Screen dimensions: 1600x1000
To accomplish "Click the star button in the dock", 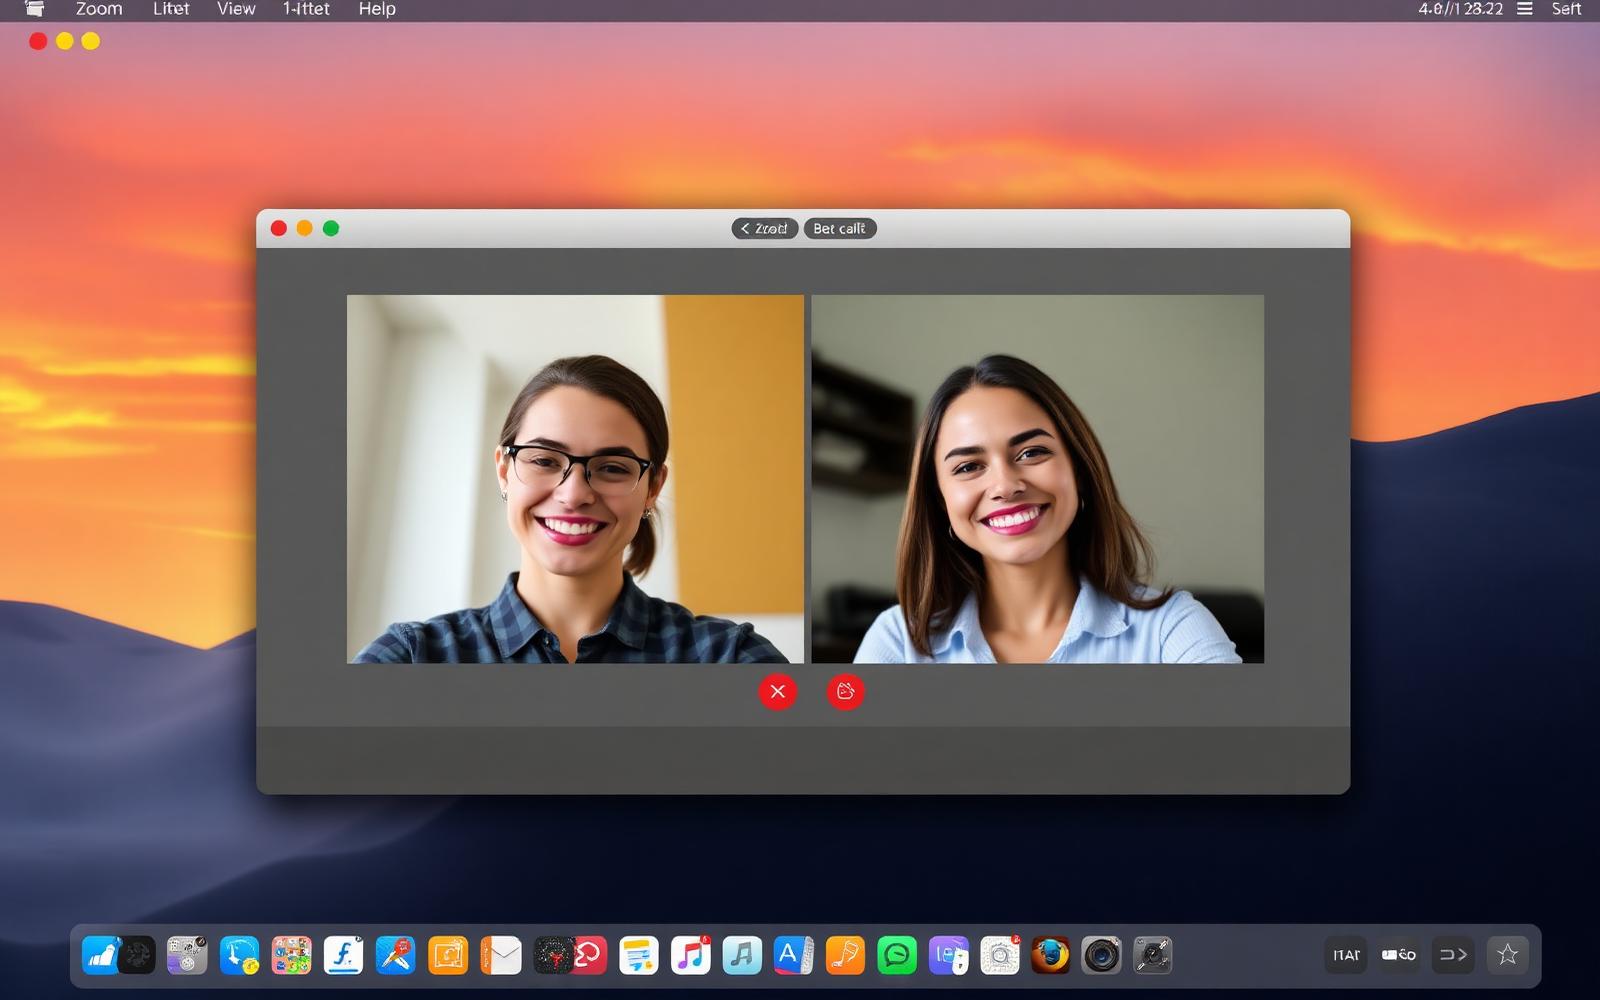I will 1507,955.
